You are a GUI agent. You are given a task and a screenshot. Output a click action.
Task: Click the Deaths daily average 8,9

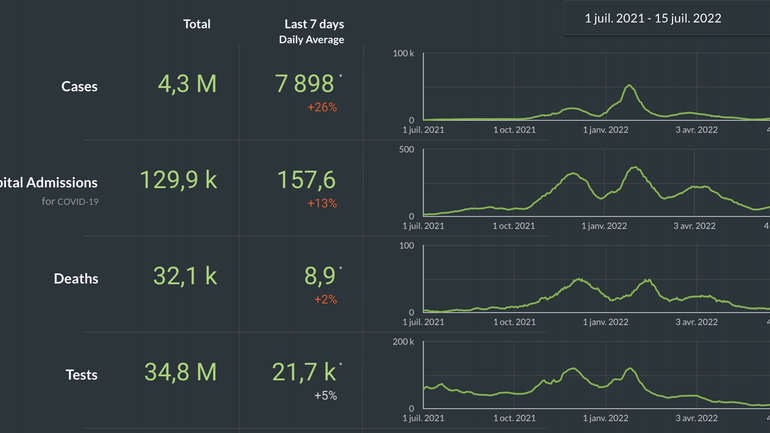320,276
